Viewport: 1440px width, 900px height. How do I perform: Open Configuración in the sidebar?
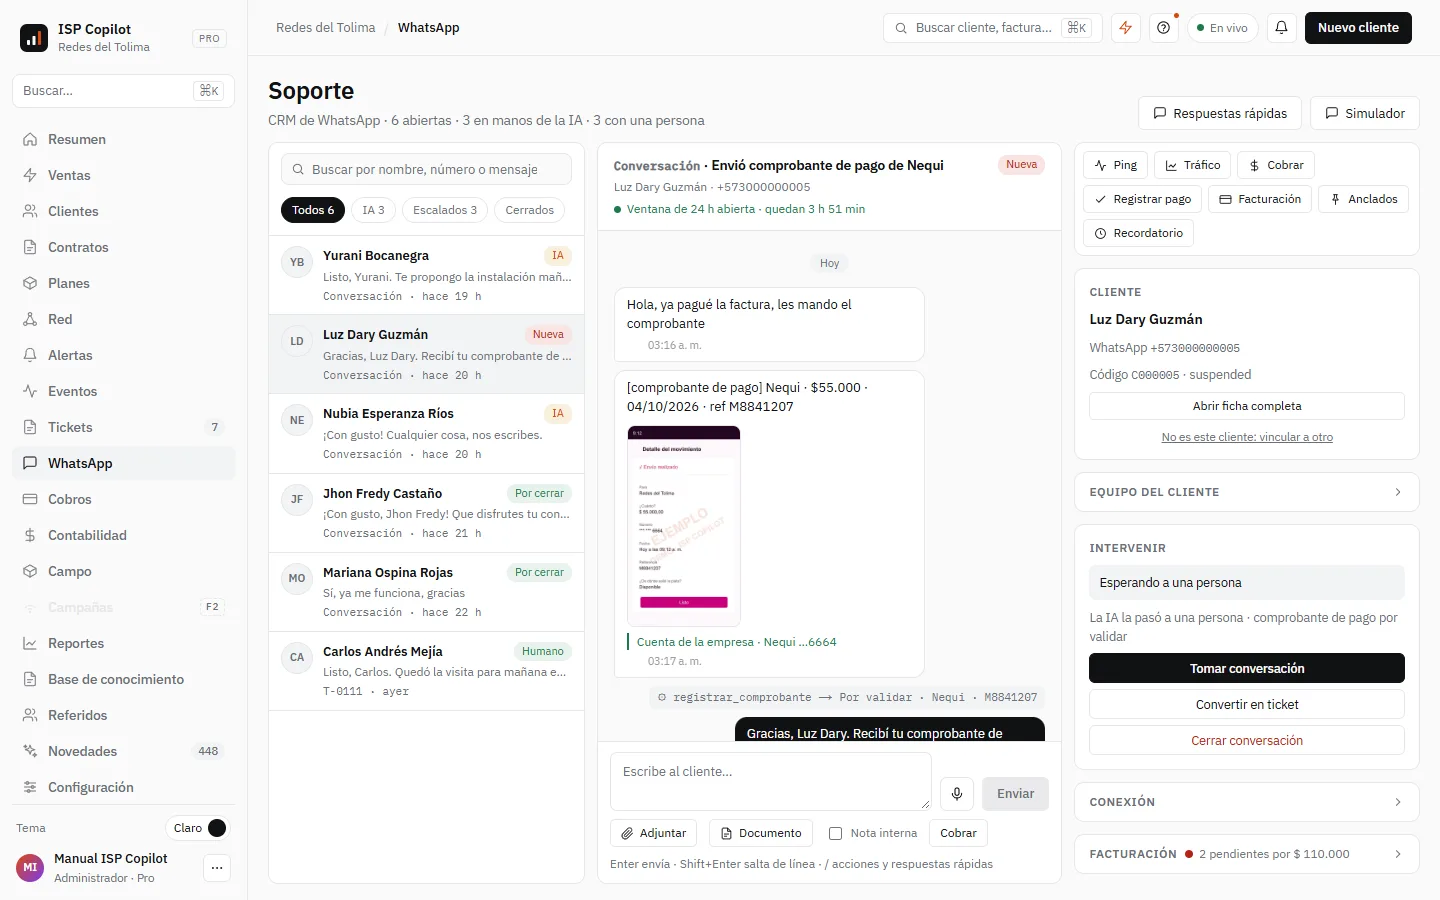pyautogui.click(x=124, y=787)
